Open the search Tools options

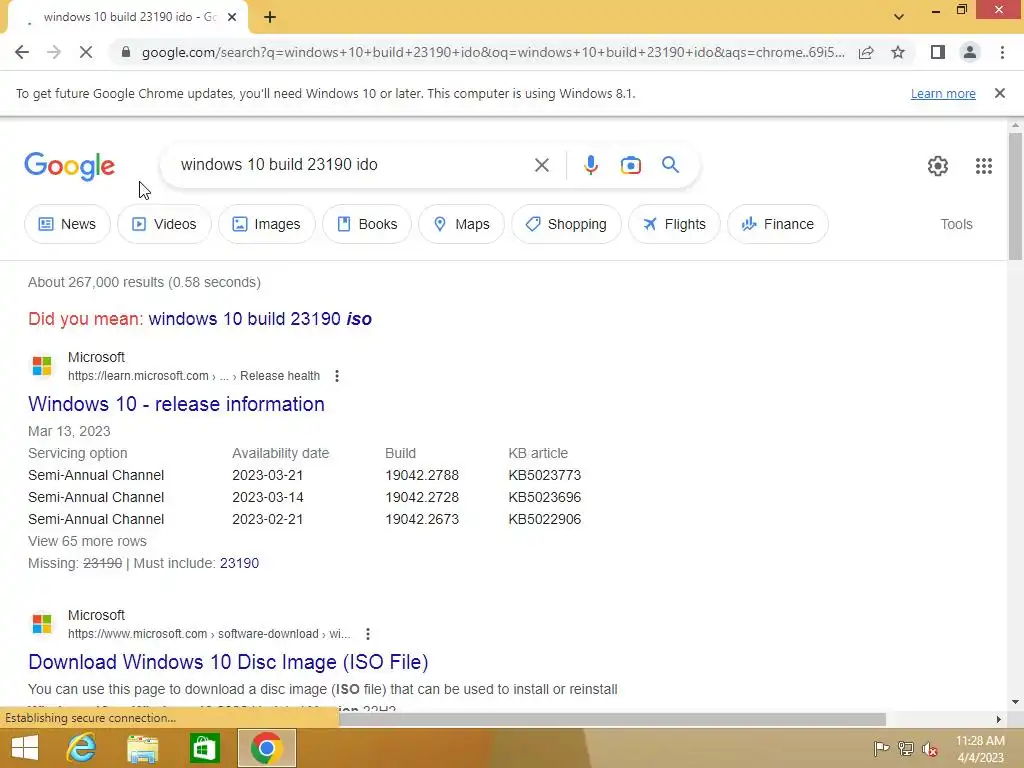coord(956,224)
